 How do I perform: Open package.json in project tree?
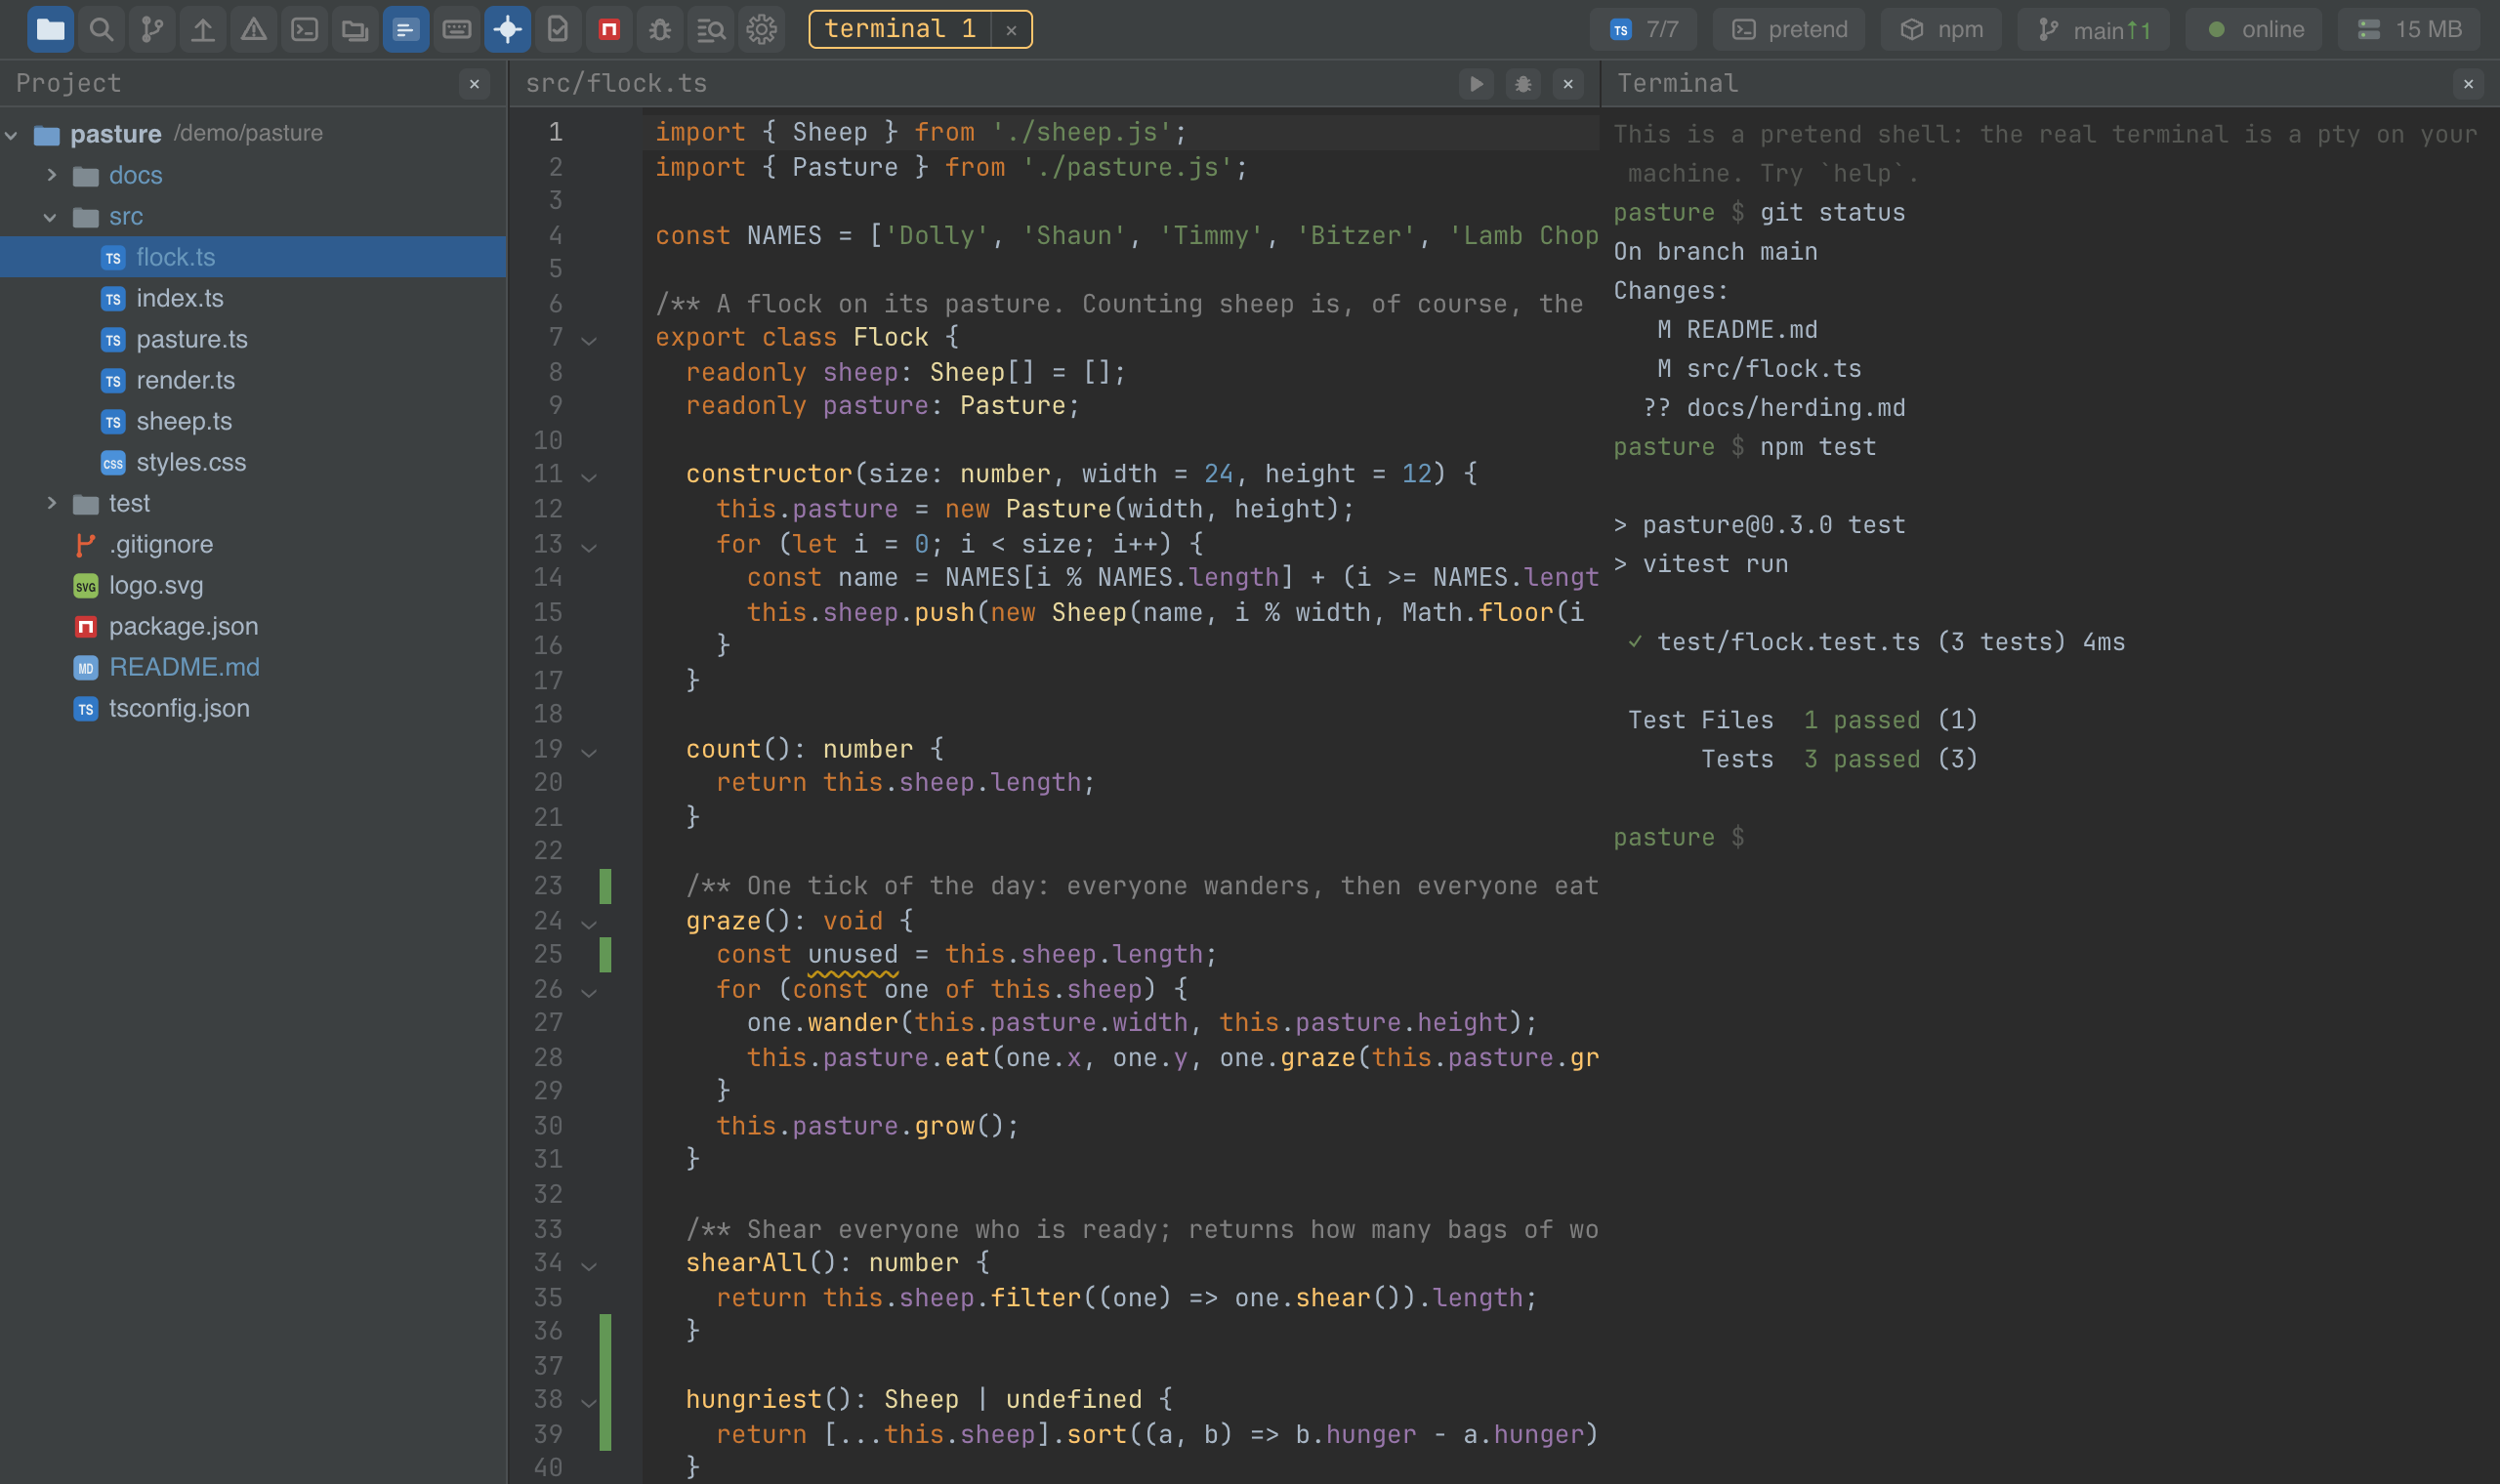pos(253,626)
